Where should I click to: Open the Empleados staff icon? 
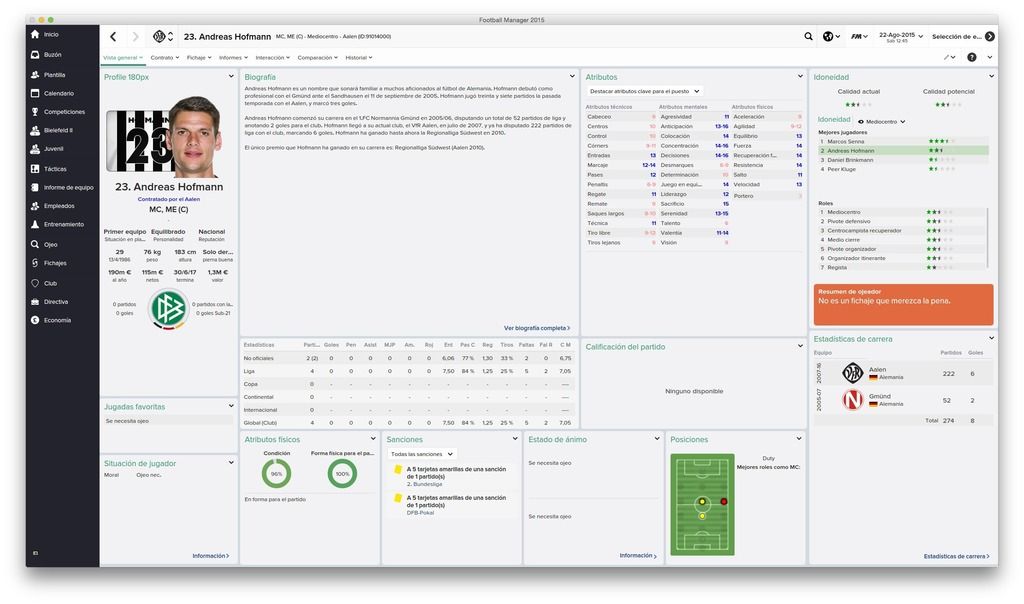pyautogui.click(x=35, y=206)
